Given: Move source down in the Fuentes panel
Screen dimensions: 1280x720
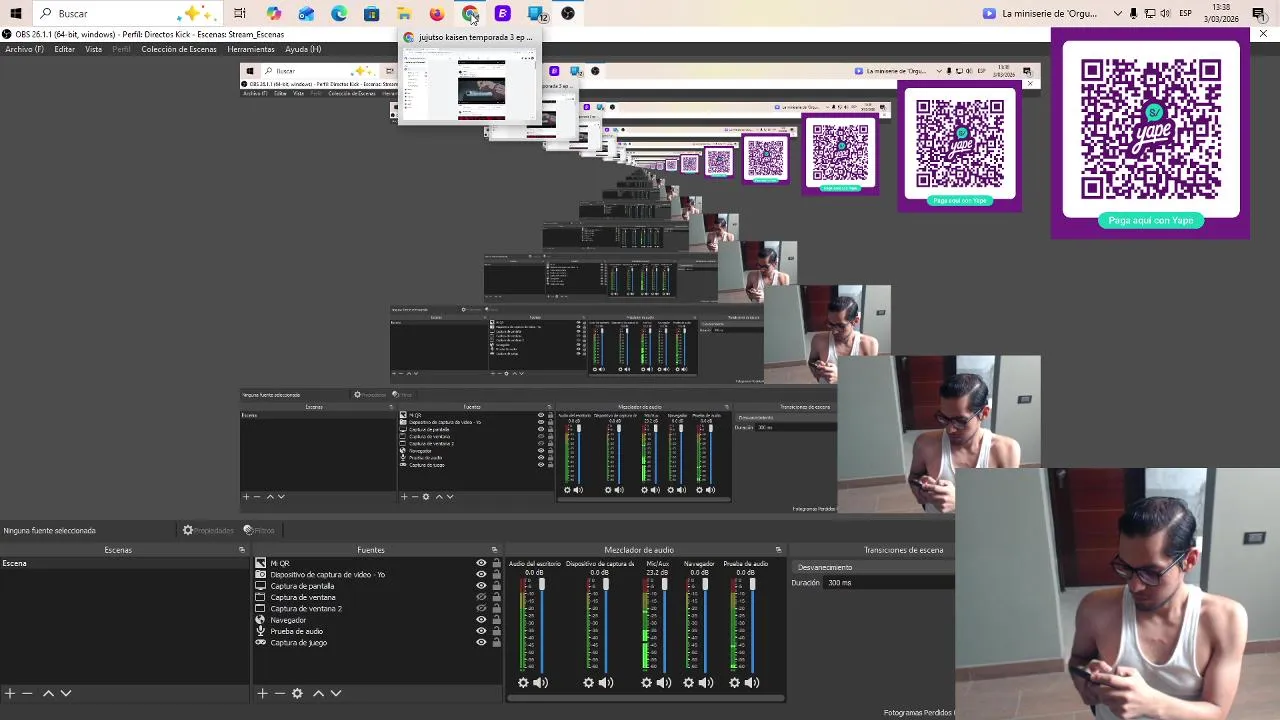Looking at the screenshot, I should [x=336, y=693].
